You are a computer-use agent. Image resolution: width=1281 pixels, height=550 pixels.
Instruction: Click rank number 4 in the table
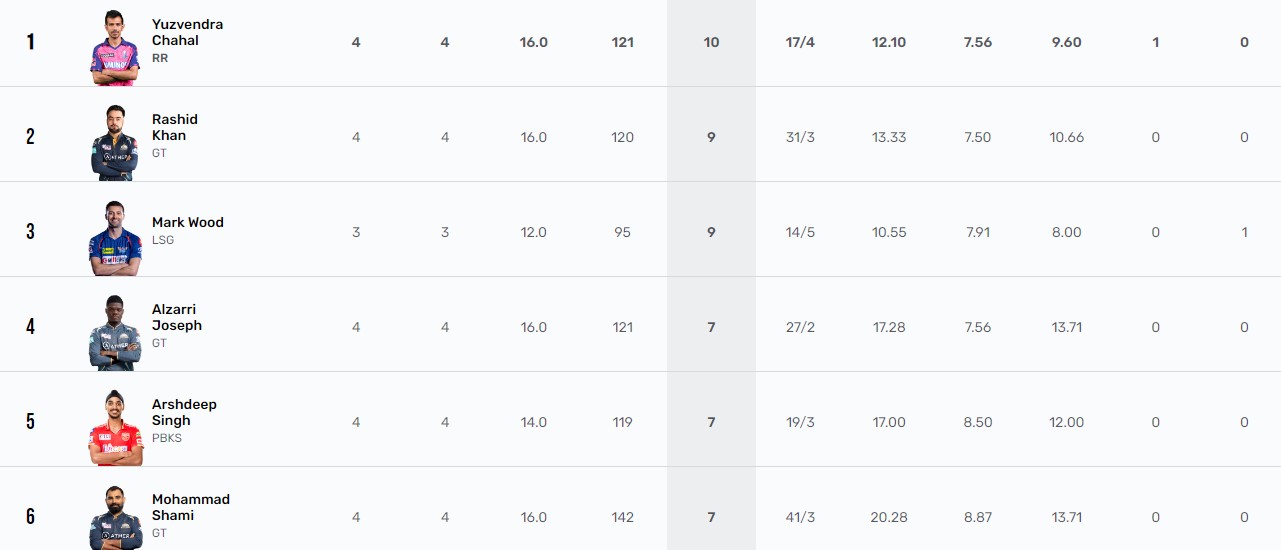coord(30,326)
